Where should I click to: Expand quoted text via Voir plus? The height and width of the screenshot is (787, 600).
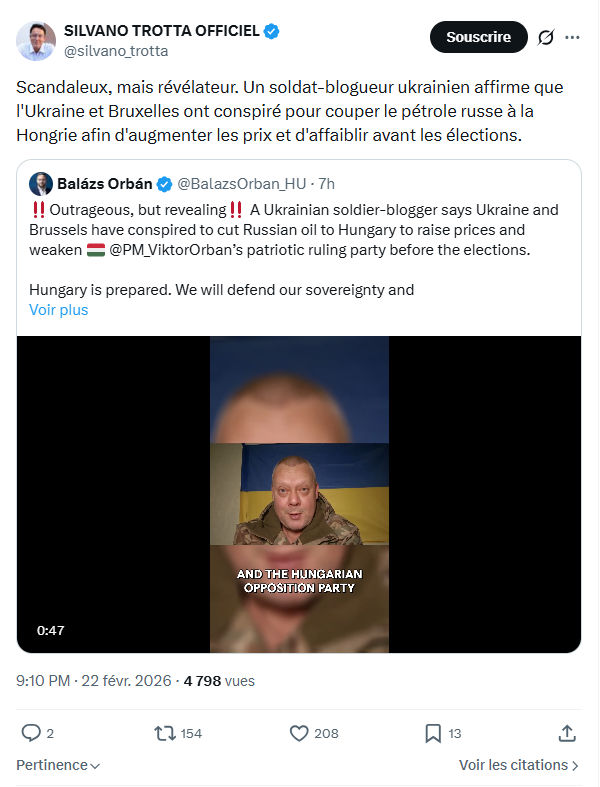coord(59,310)
